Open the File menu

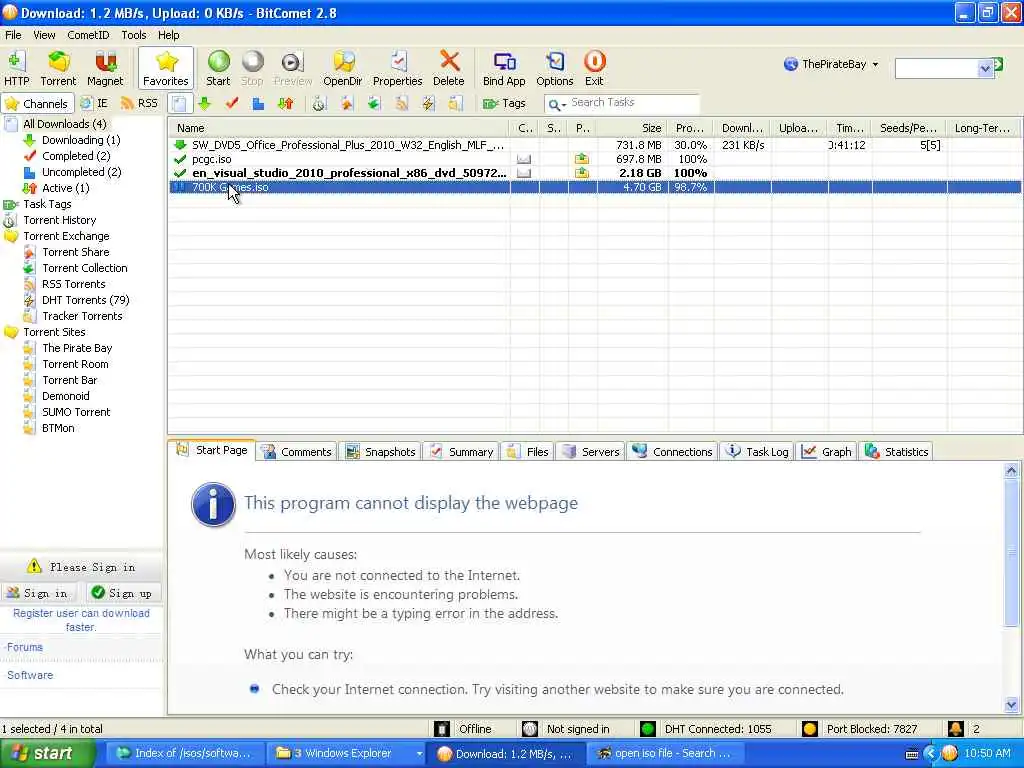click(x=13, y=35)
